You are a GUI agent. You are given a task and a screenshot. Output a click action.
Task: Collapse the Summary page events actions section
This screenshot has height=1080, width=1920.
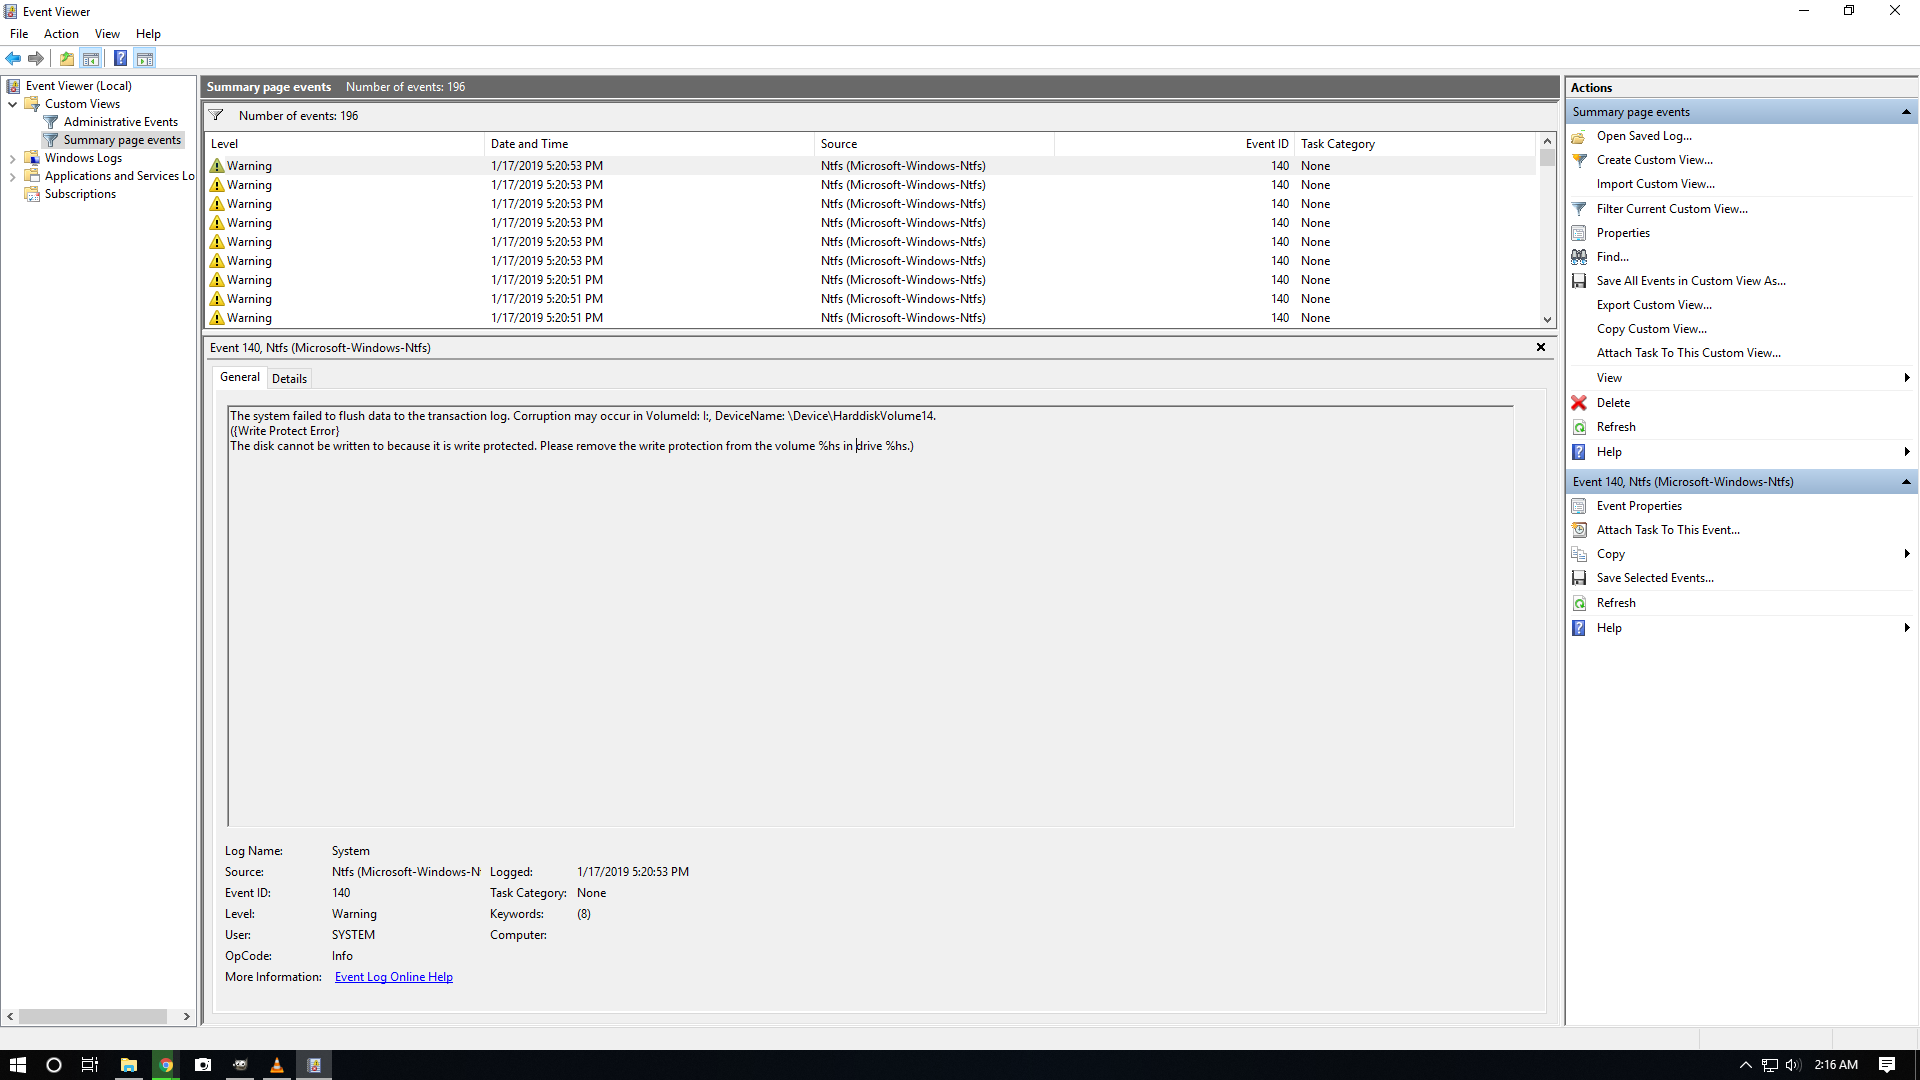point(1906,112)
